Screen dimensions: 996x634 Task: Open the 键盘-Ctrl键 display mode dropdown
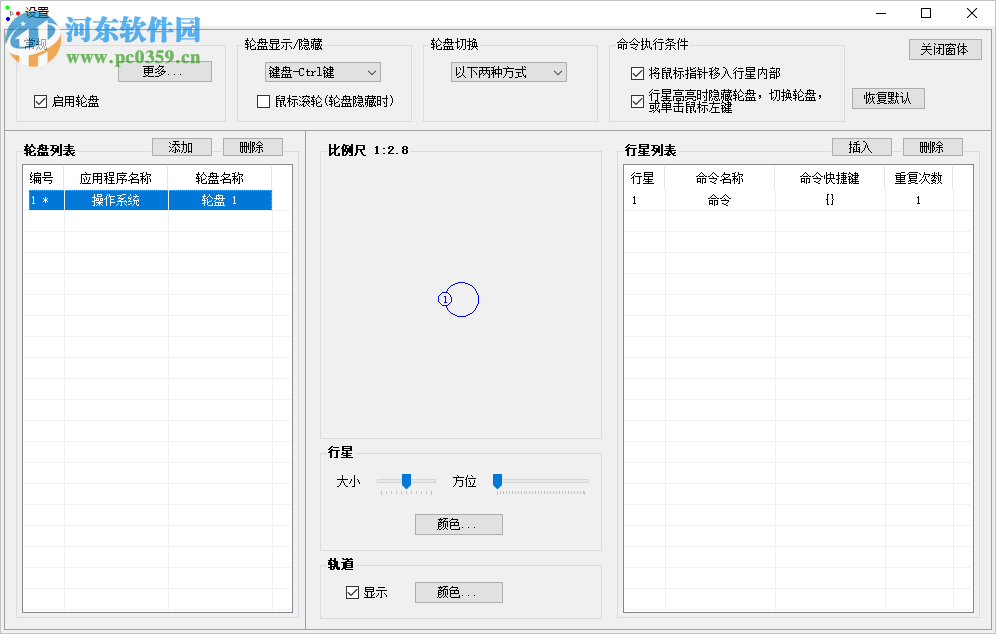[x=321, y=72]
